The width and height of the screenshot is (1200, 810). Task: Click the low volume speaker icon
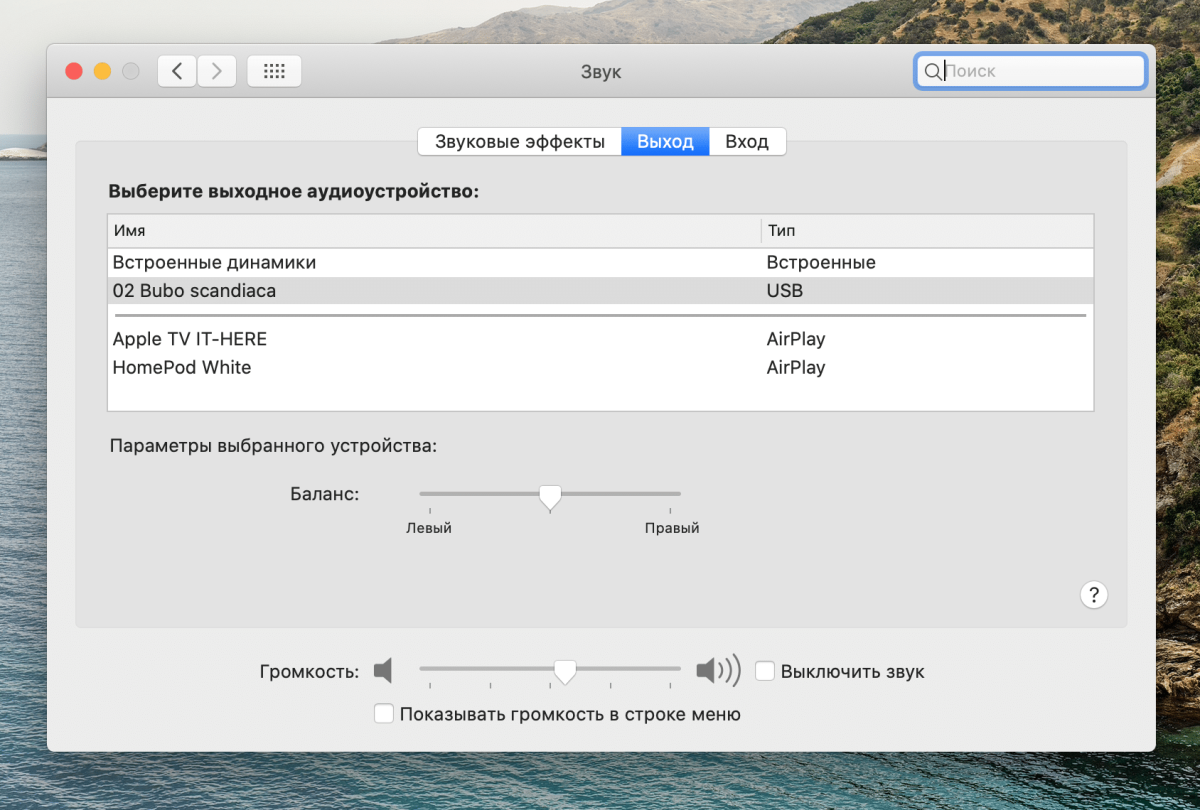pyautogui.click(x=383, y=671)
